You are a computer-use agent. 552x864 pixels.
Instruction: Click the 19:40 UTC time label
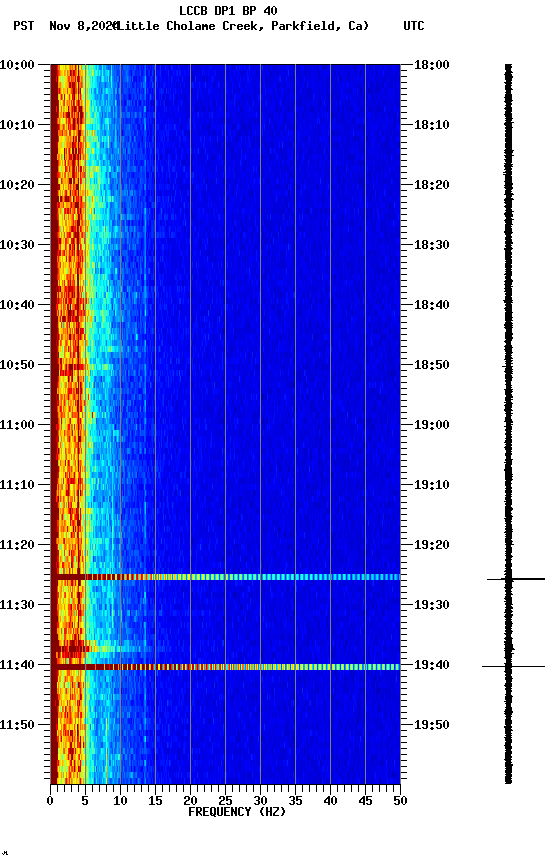431,666
